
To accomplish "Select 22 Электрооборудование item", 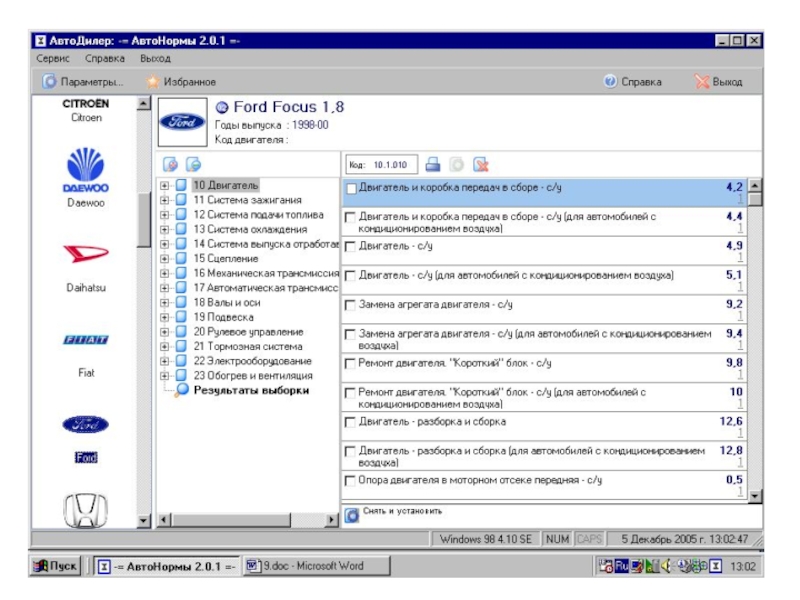I will pyautogui.click(x=253, y=361).
